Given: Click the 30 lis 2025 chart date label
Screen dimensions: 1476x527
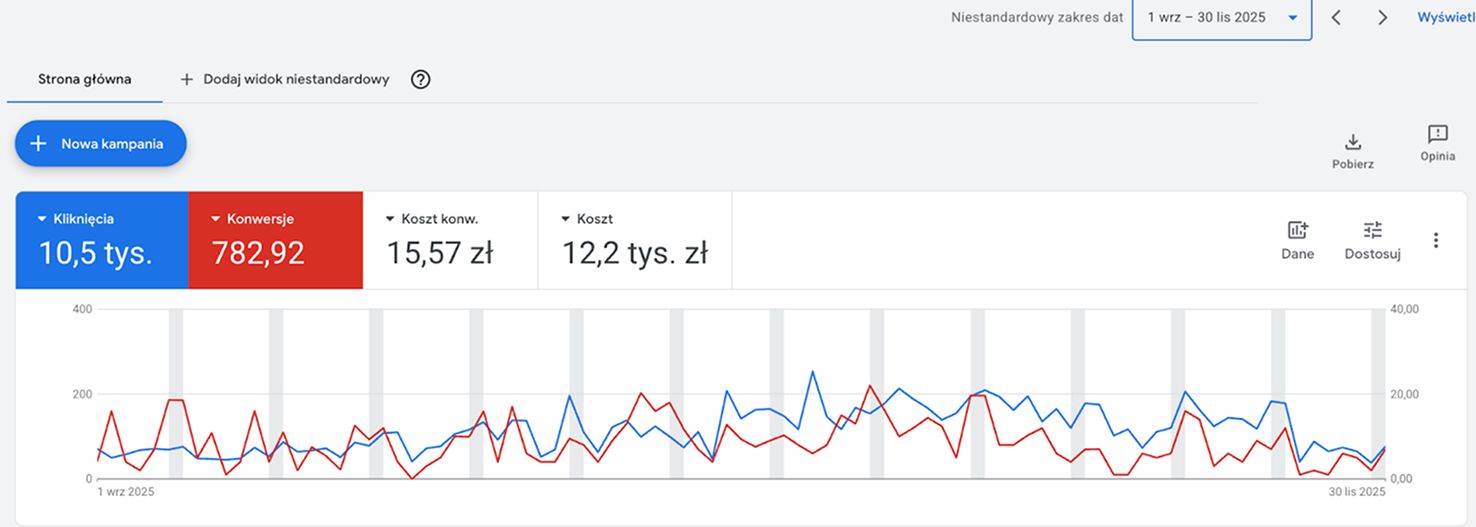Looking at the screenshot, I should click(x=1357, y=492).
